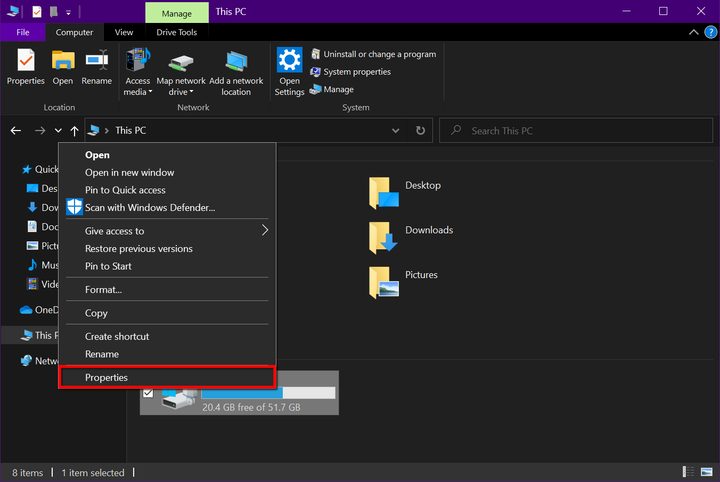This screenshot has width=720, height=482.
Task: Click the refresh button in address bar
Action: (420, 131)
